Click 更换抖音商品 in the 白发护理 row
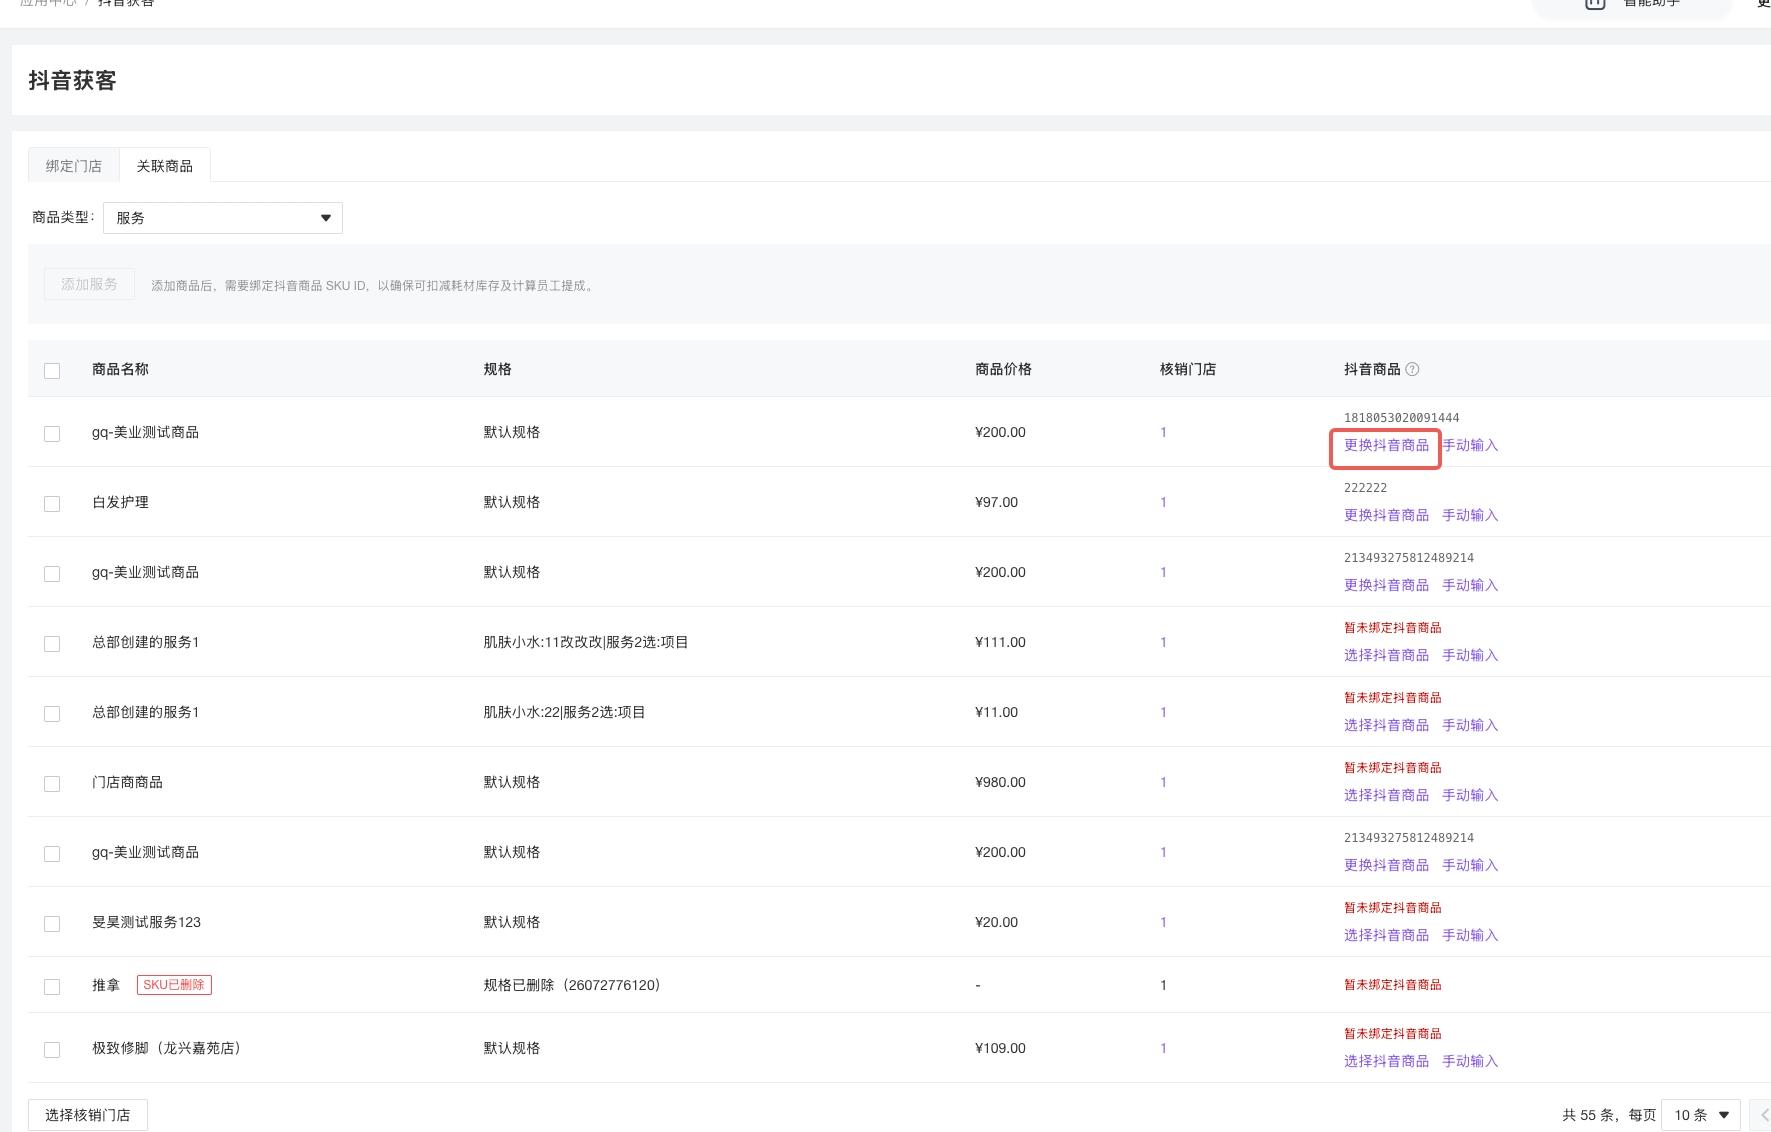The height and width of the screenshot is (1132, 1771). [1386, 515]
